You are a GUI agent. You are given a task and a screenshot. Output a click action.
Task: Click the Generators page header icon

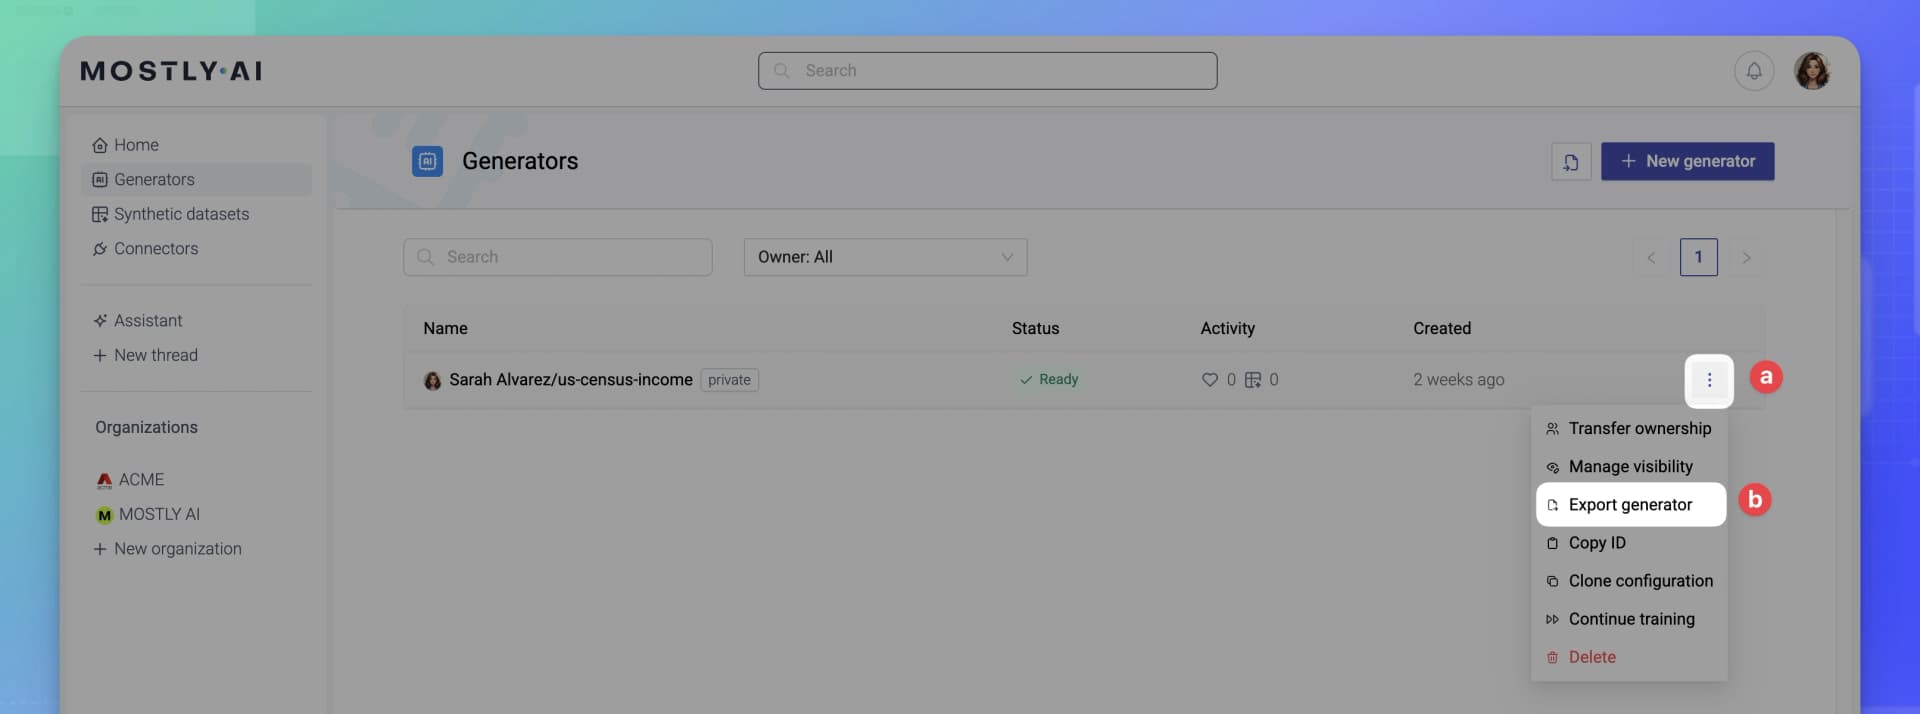click(x=427, y=161)
